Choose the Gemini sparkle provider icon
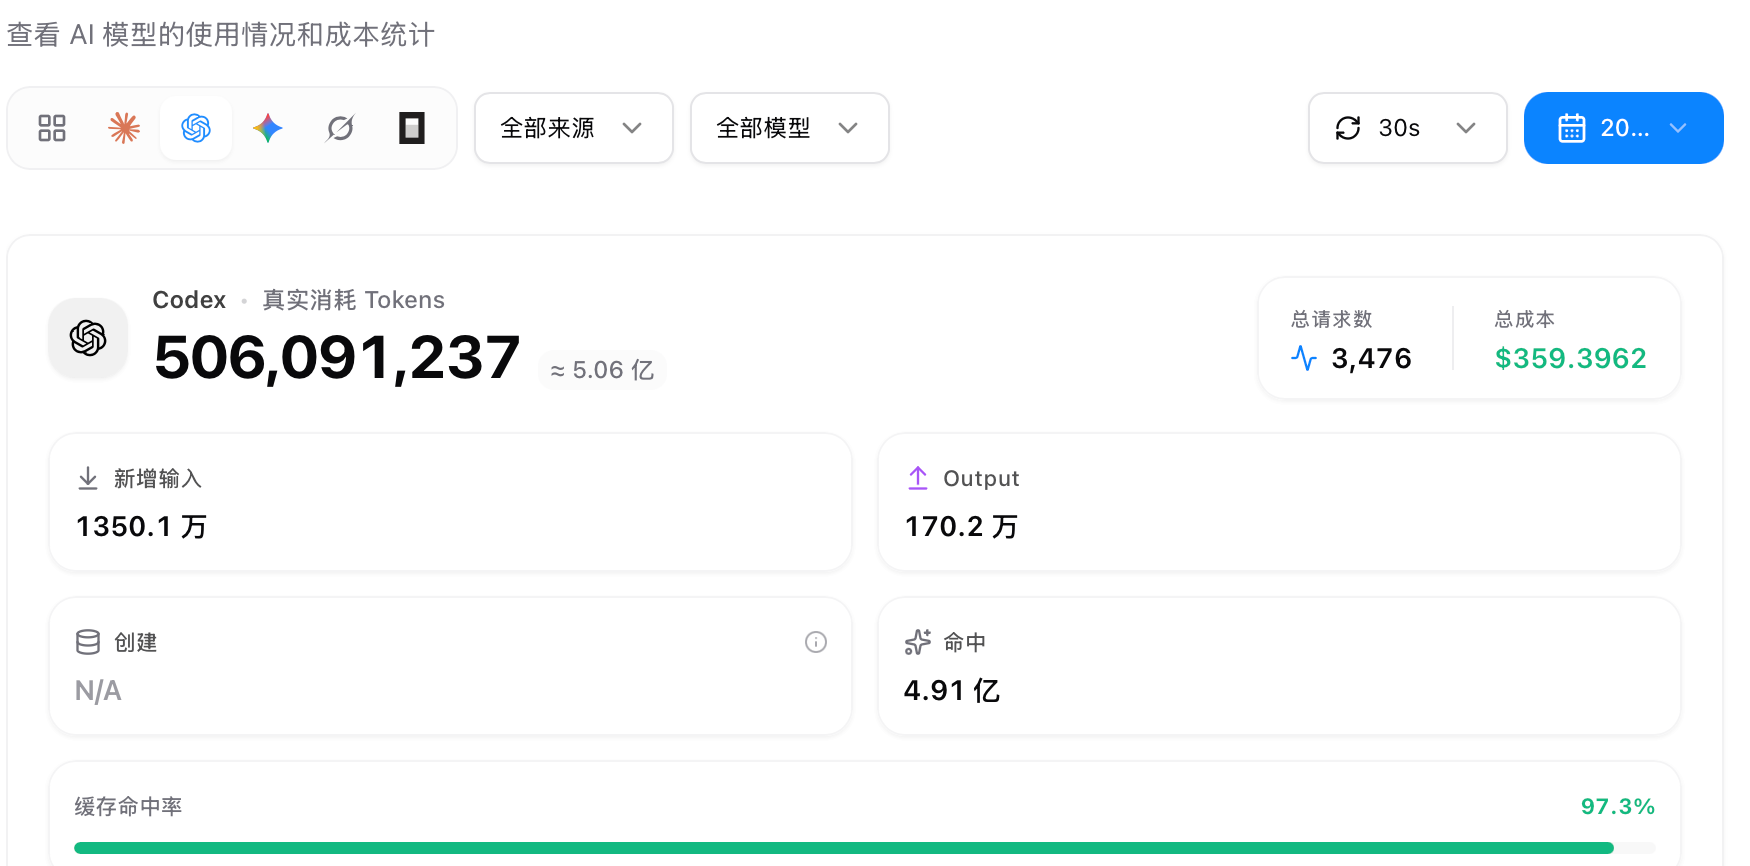1750x866 pixels. [268, 128]
